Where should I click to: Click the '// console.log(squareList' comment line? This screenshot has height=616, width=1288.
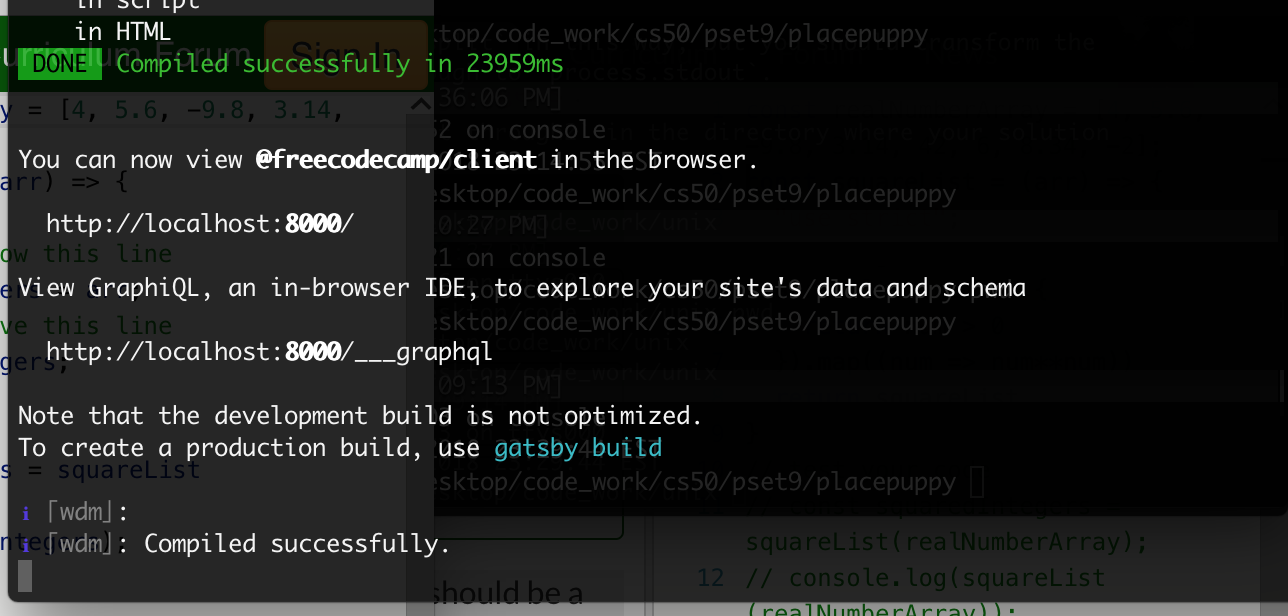(926, 578)
